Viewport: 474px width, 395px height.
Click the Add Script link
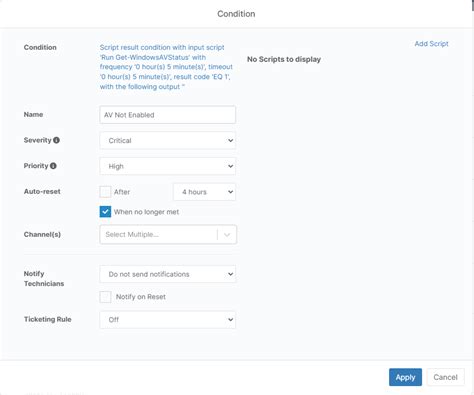[431, 44]
